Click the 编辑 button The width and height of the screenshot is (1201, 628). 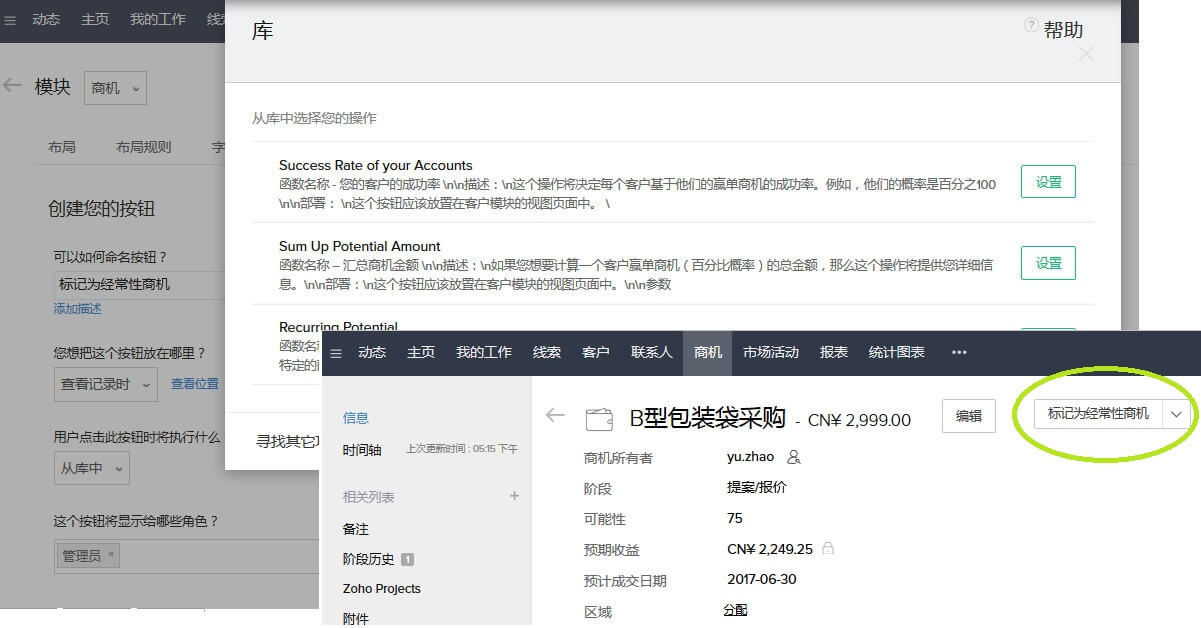pyautogui.click(x=968, y=416)
